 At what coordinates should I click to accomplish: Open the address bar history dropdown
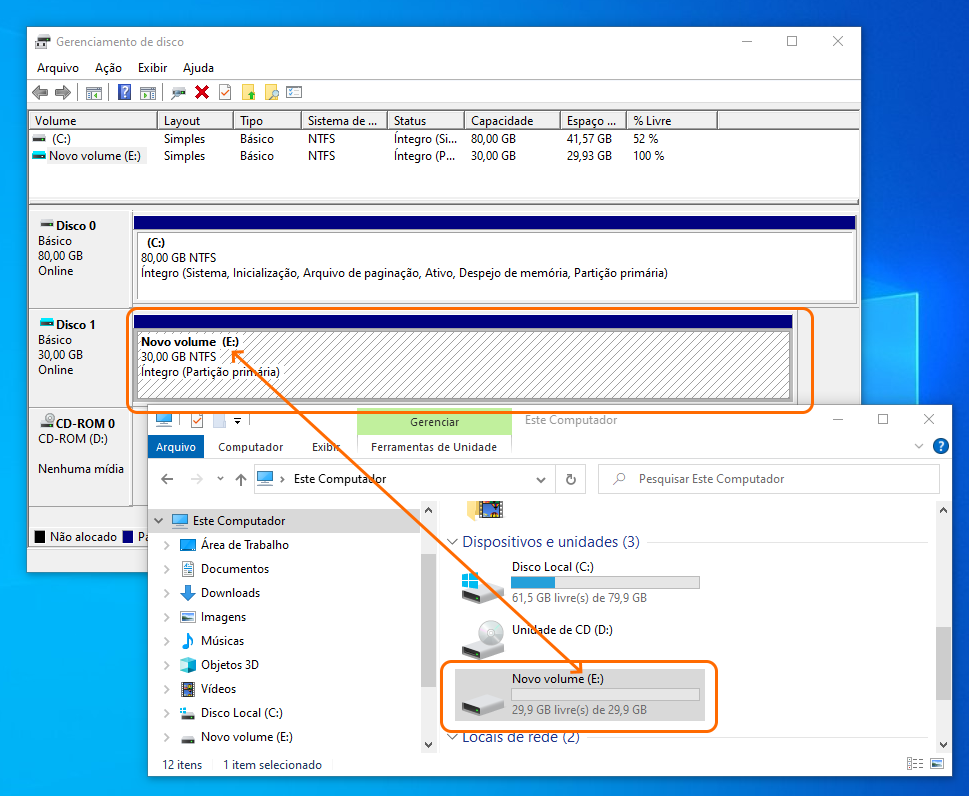click(x=541, y=480)
